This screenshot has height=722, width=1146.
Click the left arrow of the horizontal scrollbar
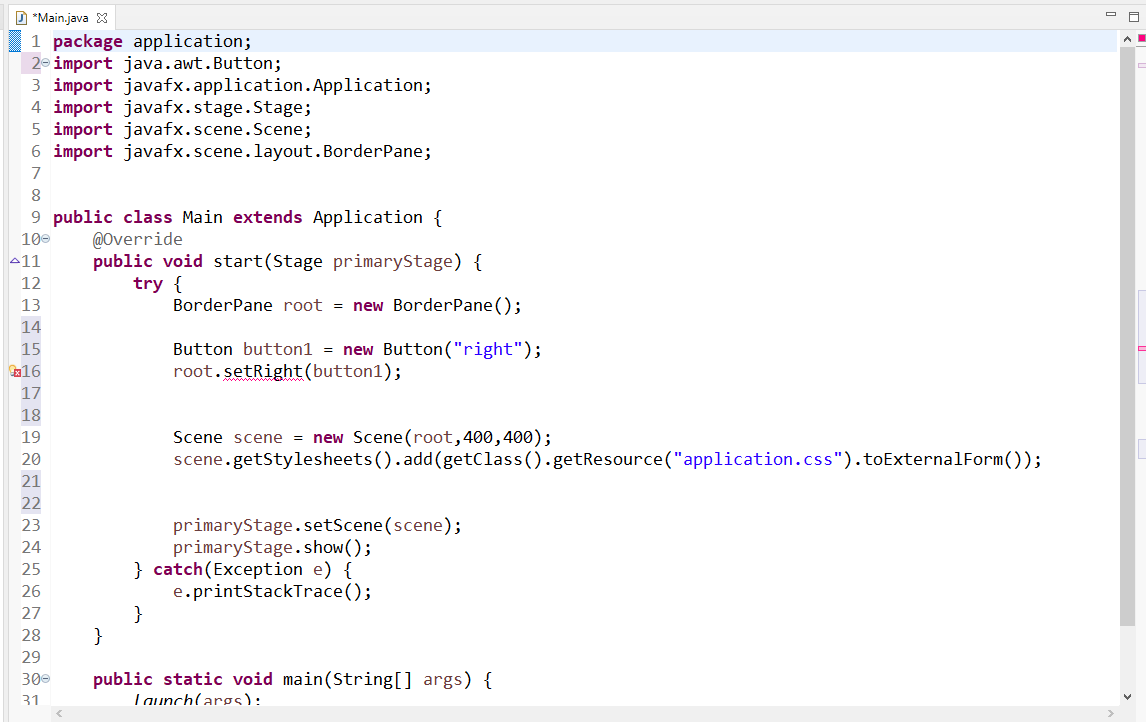point(58,712)
